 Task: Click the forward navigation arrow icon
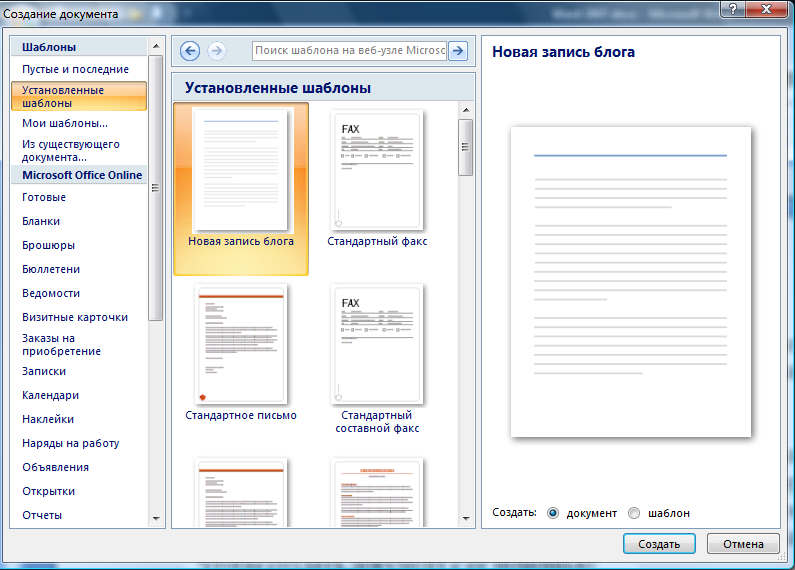[216, 51]
